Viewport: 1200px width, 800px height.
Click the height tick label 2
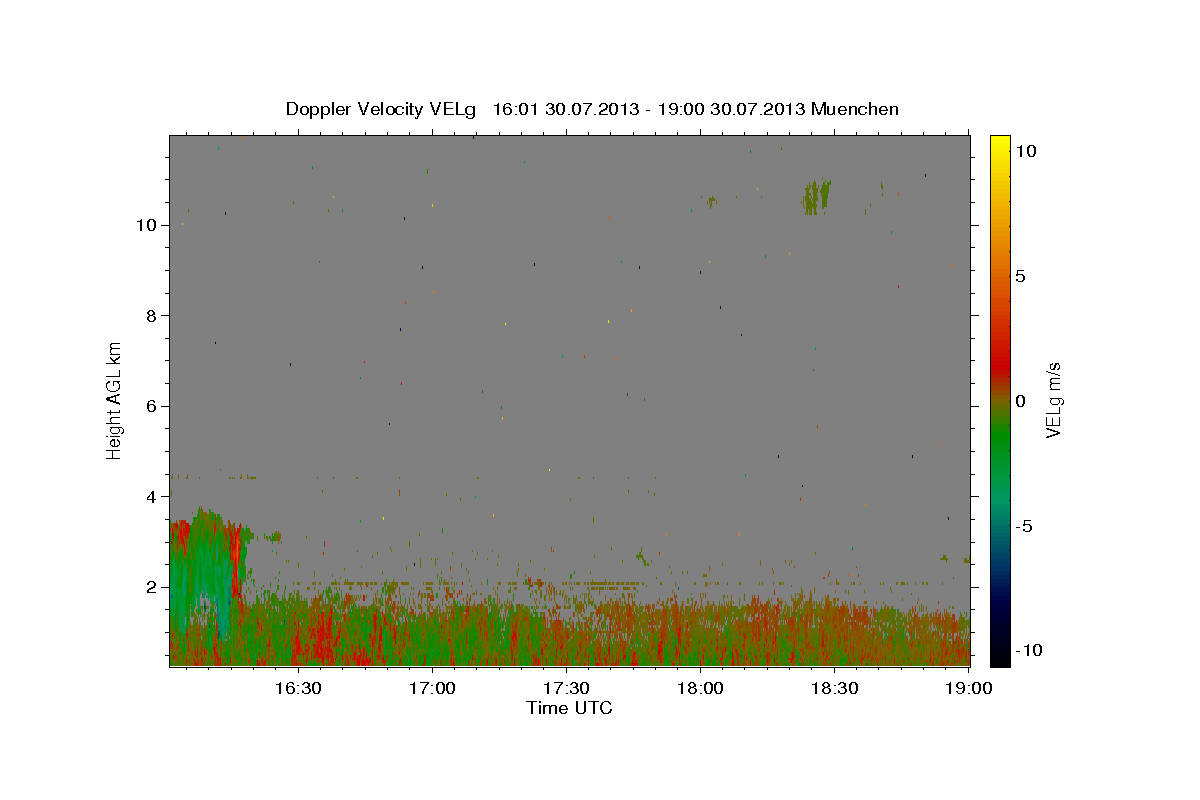pyautogui.click(x=151, y=587)
